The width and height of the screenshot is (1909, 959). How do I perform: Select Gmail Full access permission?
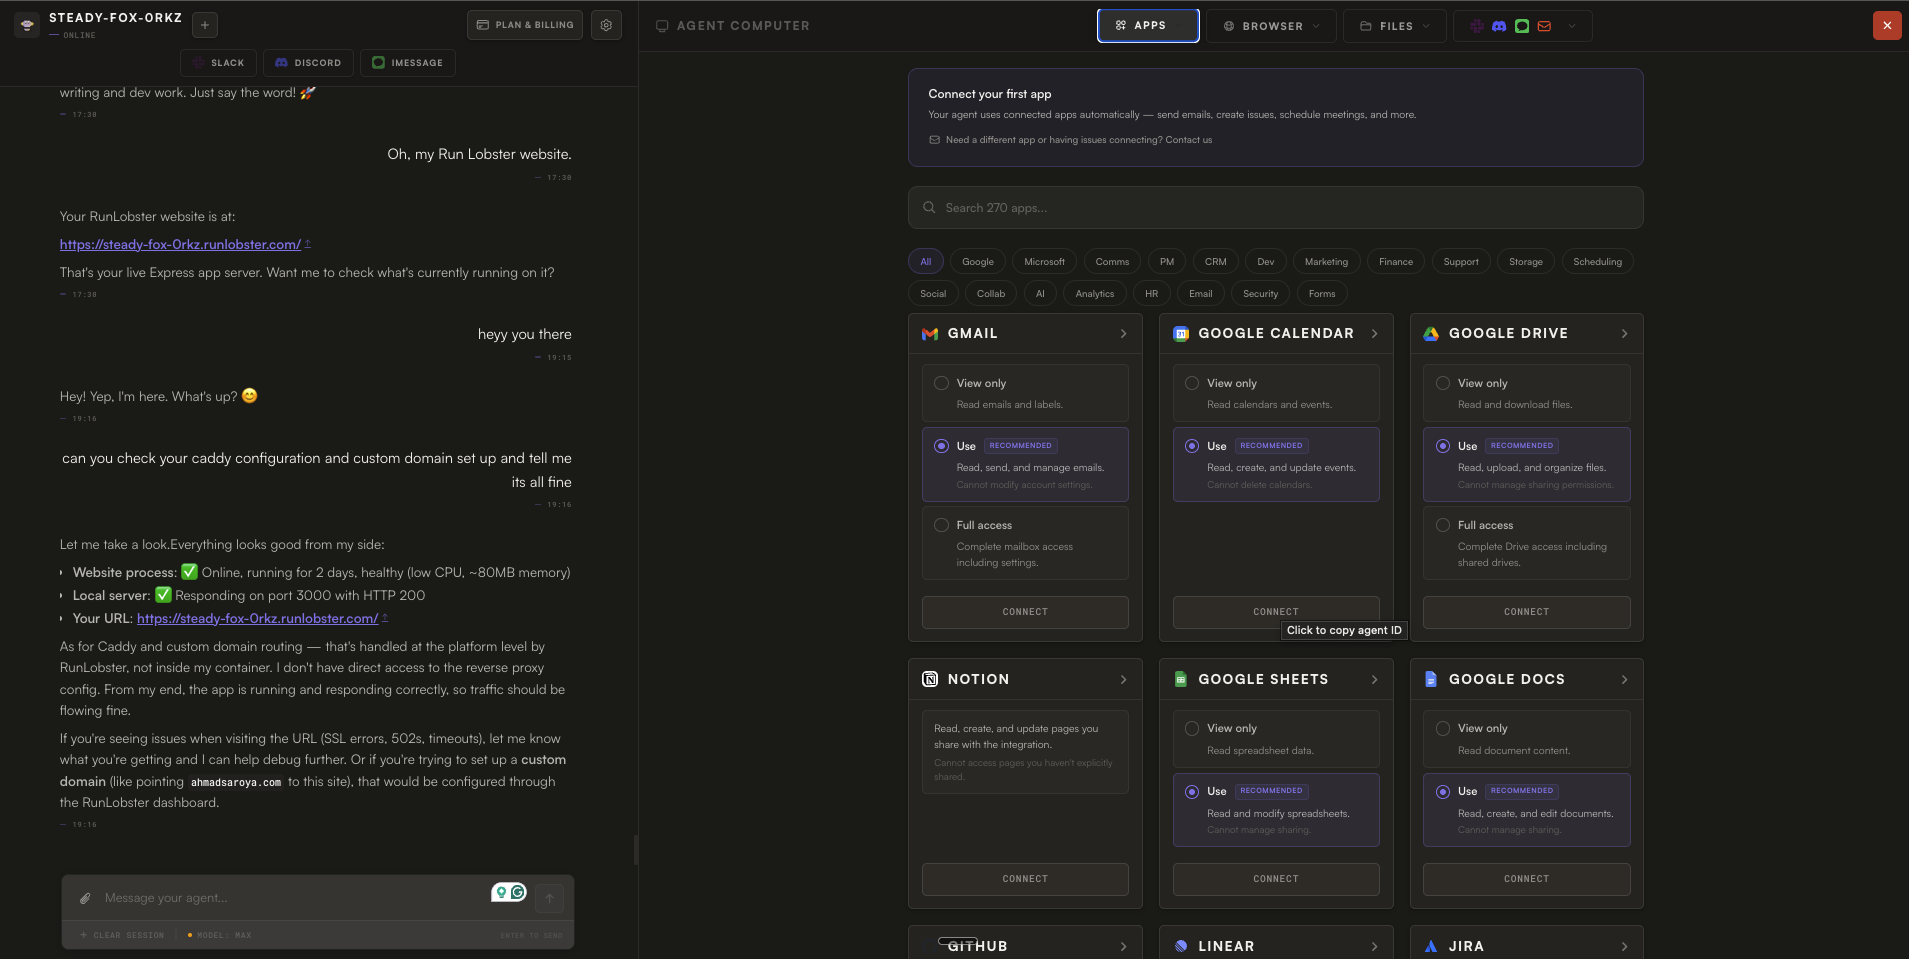coord(1025,543)
